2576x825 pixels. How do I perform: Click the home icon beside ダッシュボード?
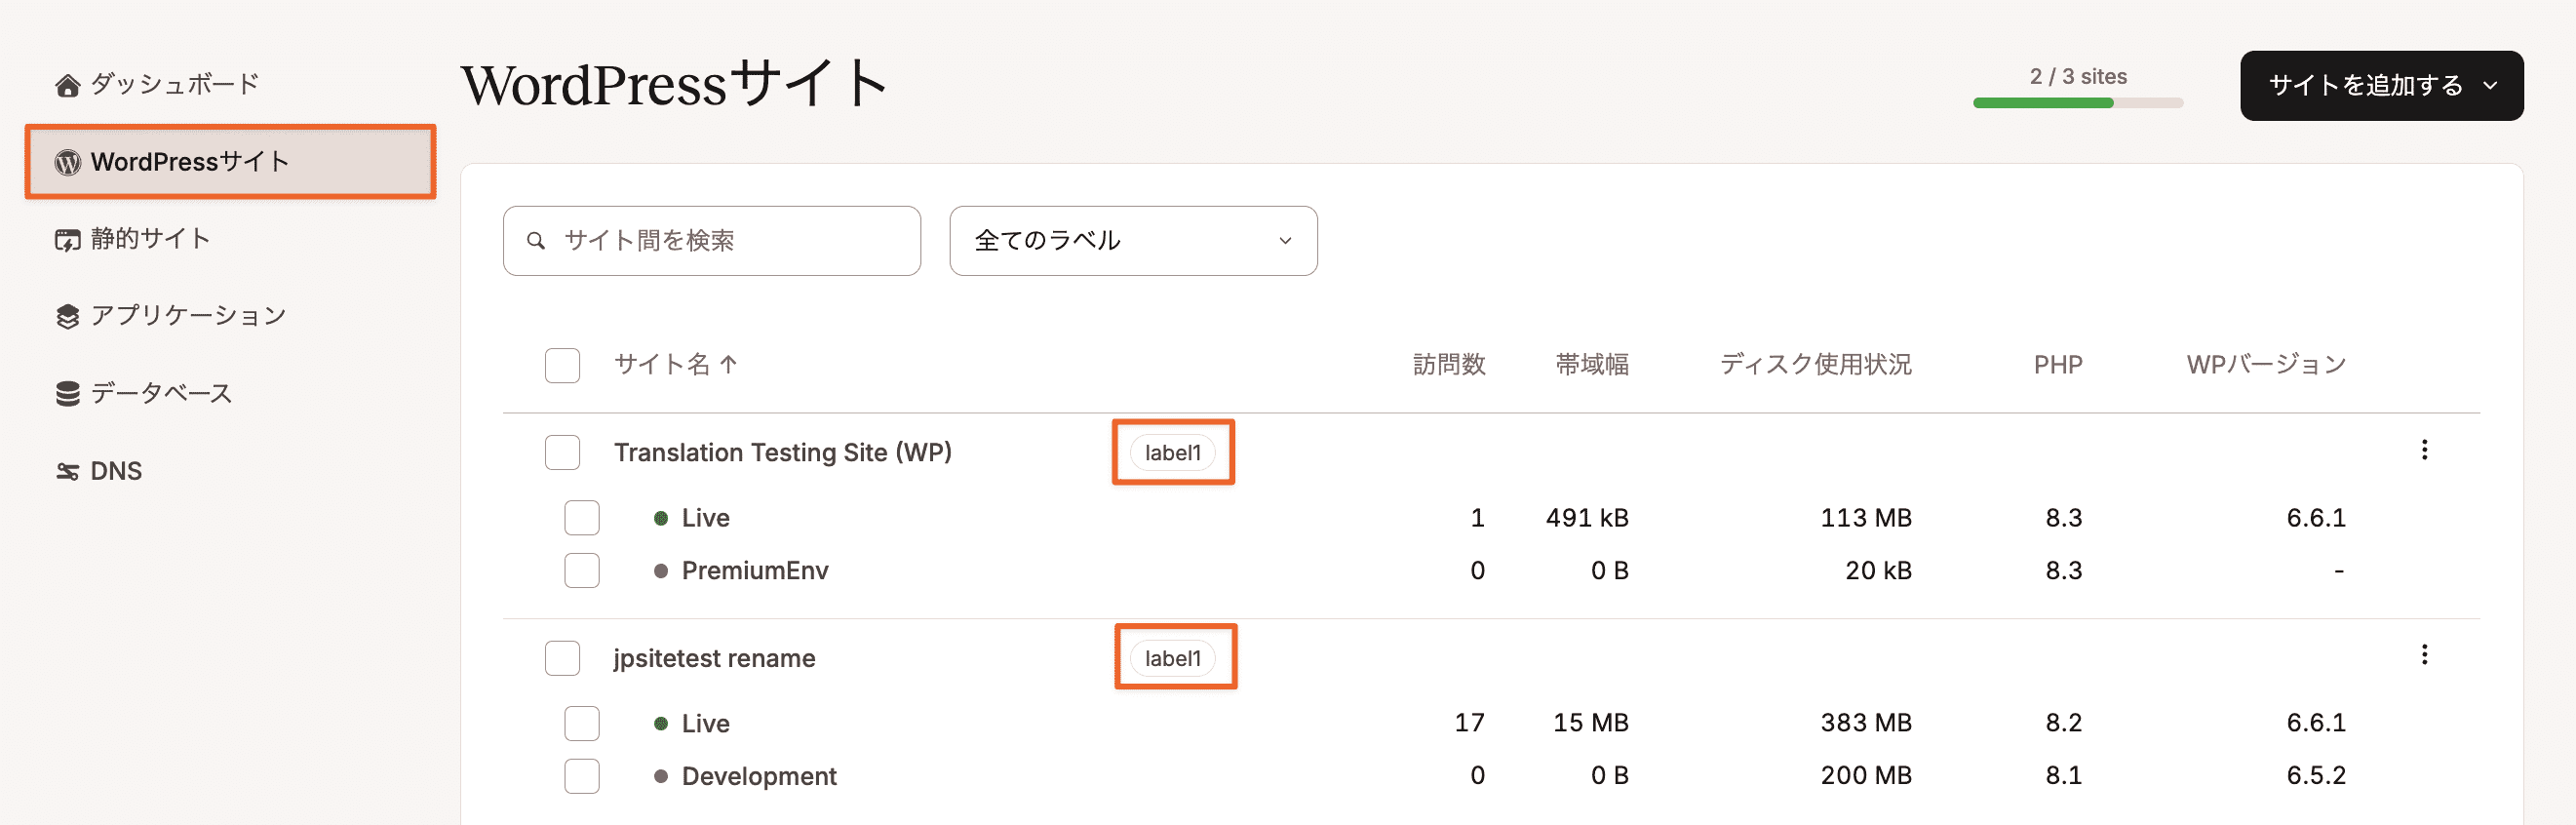[67, 85]
